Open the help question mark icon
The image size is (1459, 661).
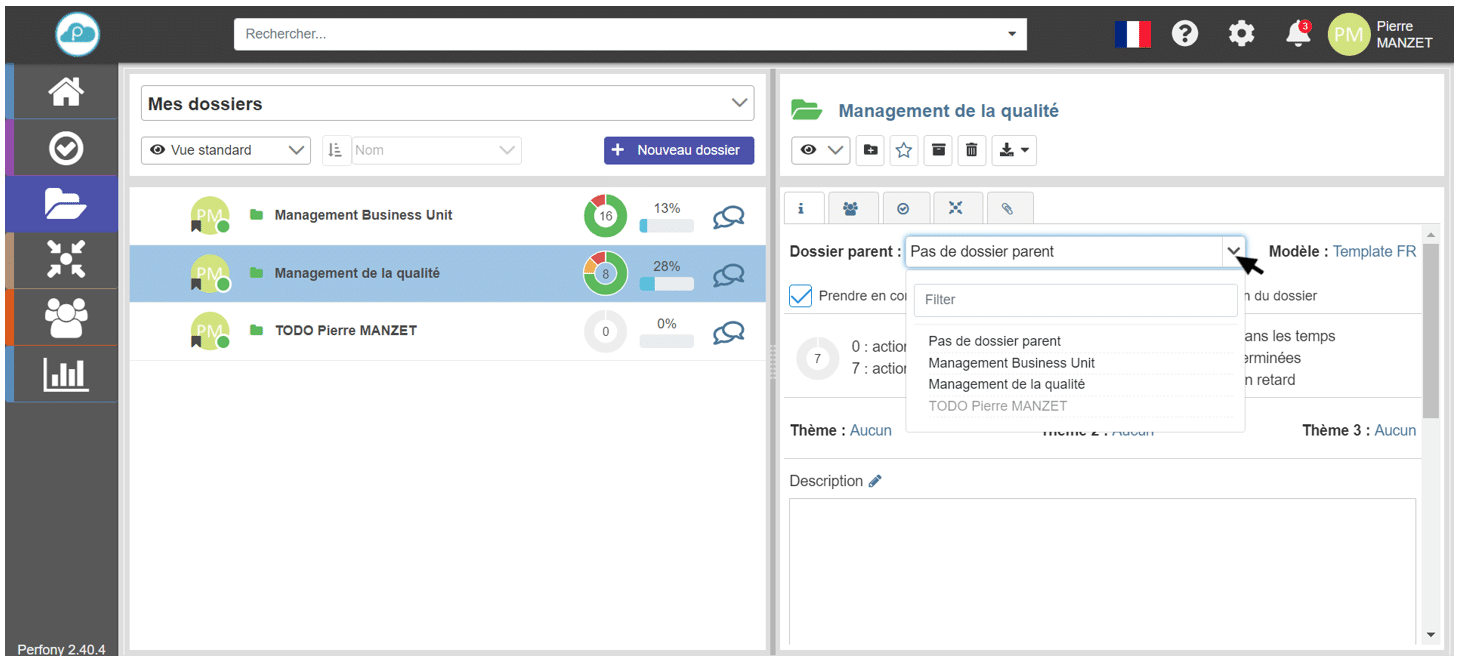(x=1185, y=34)
